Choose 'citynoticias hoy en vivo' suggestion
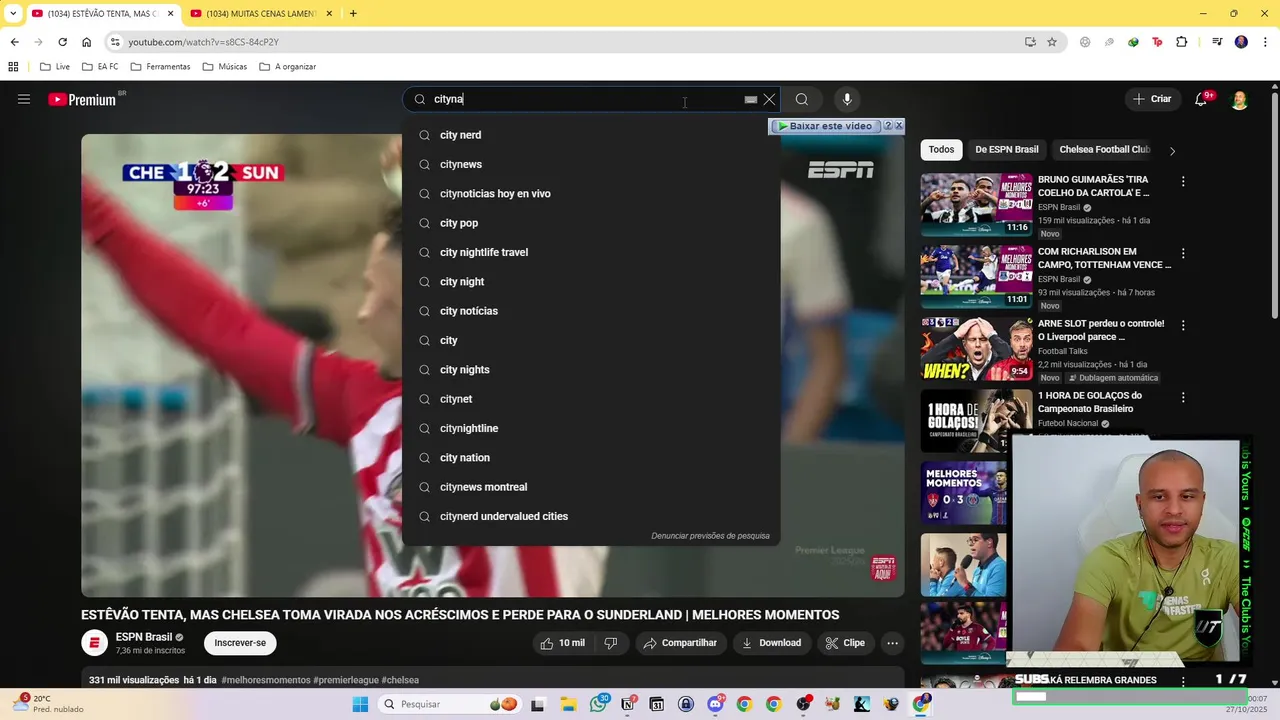 (x=591, y=194)
